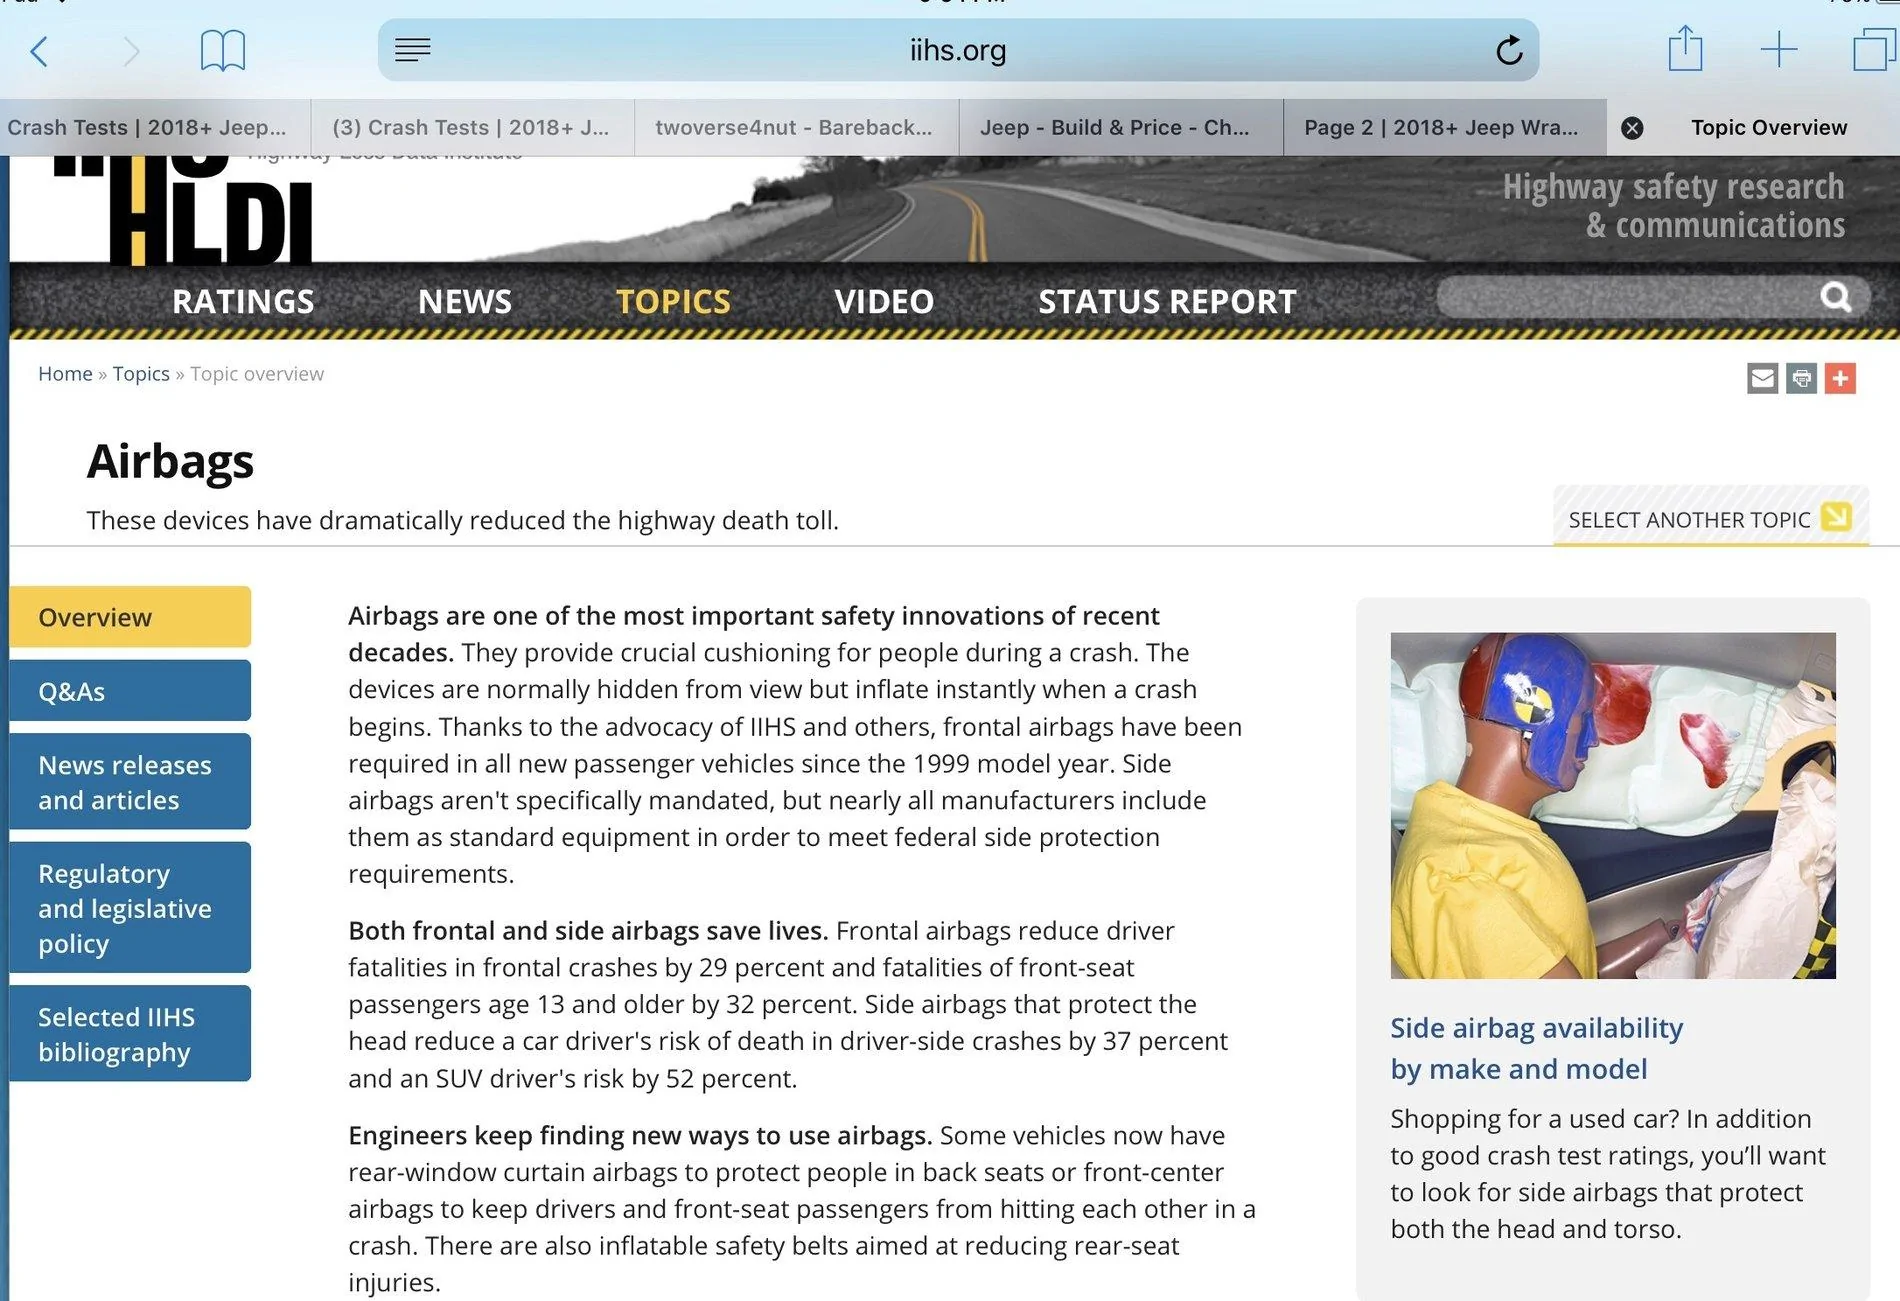
Task: Click 'Engineers keep finding new ways' bold text
Action: click(x=640, y=1136)
